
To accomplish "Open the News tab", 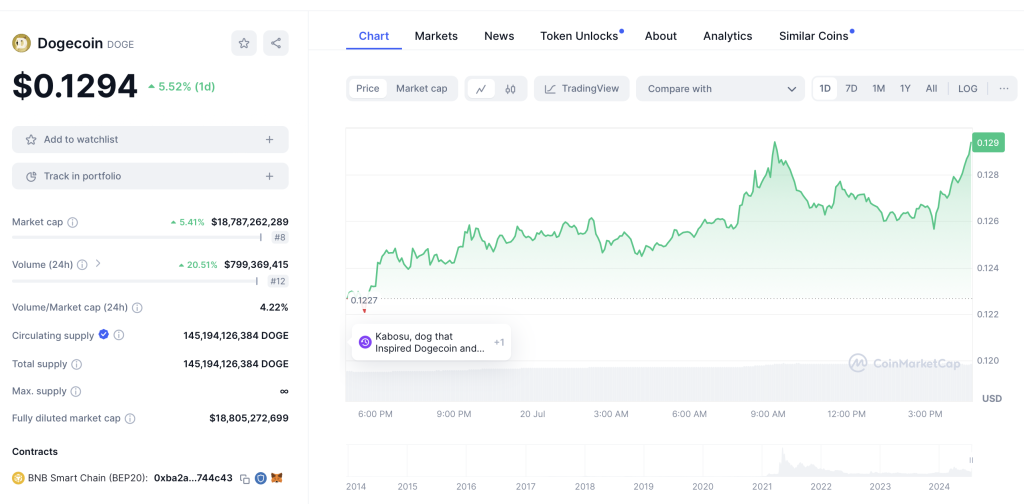I will click(x=499, y=36).
